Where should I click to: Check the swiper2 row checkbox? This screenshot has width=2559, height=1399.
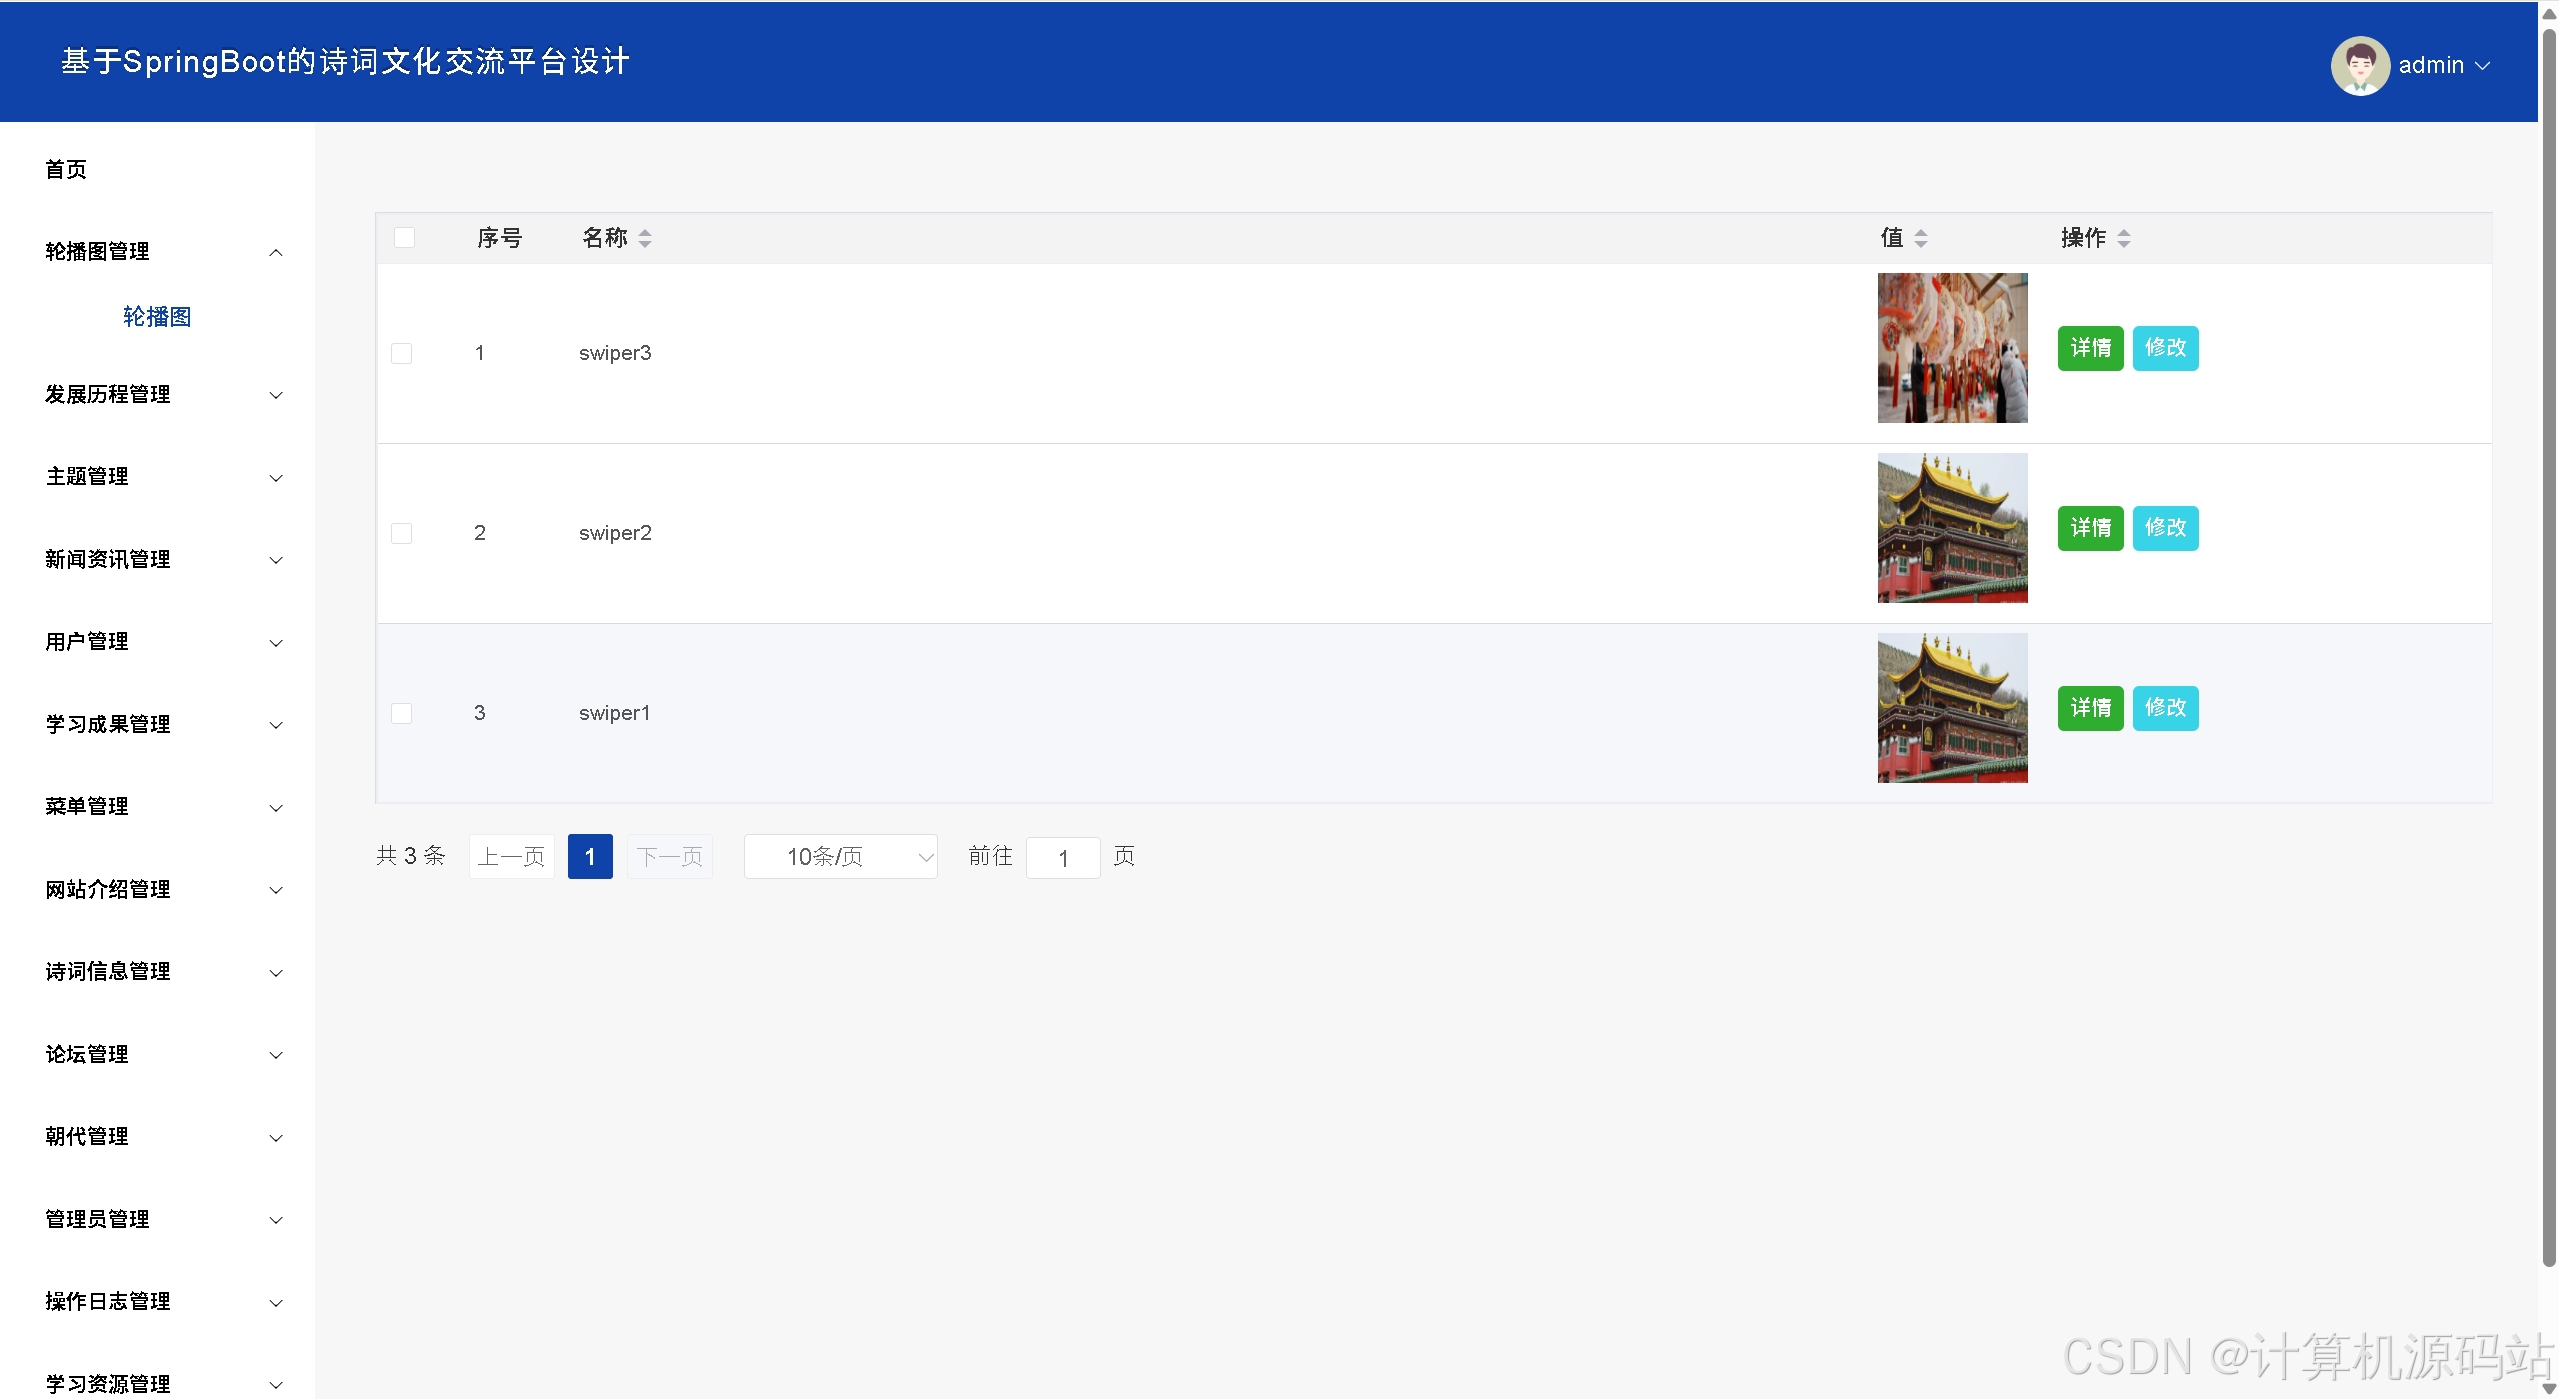point(401,533)
